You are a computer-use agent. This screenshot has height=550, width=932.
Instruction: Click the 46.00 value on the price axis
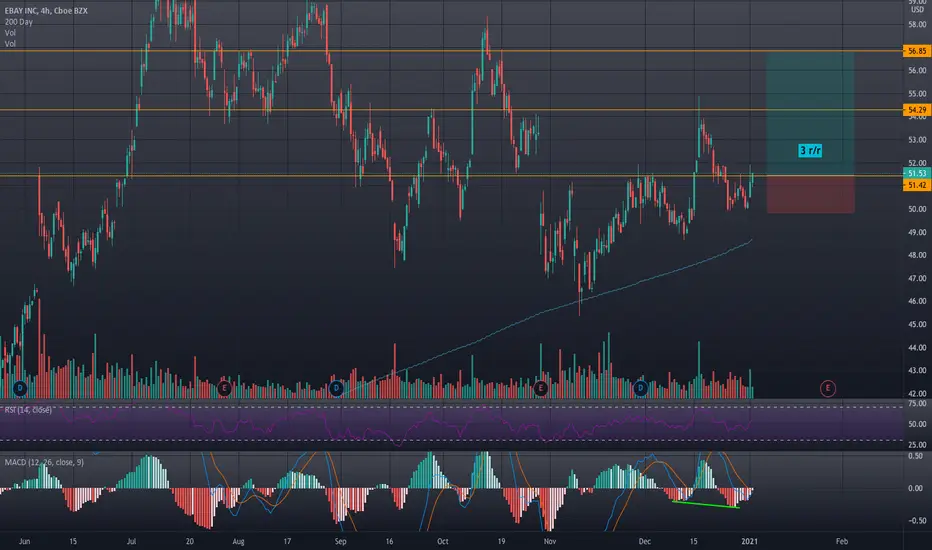(917, 301)
